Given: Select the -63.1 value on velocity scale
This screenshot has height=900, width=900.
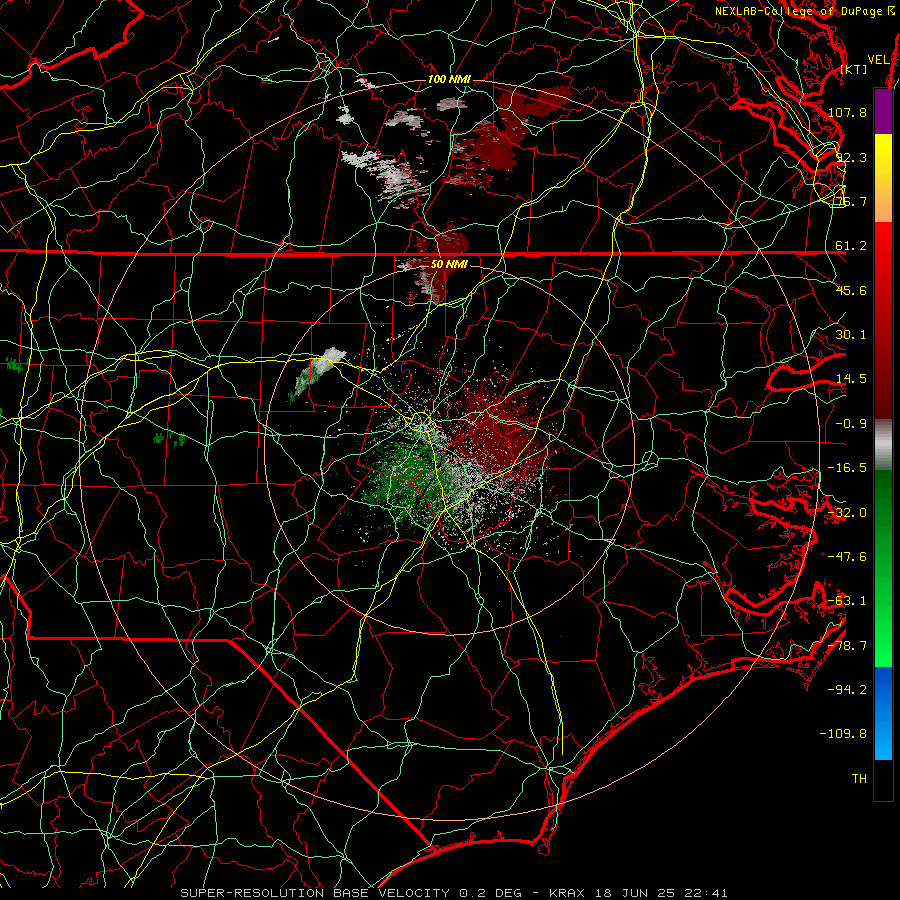Looking at the screenshot, I should click(x=847, y=601).
